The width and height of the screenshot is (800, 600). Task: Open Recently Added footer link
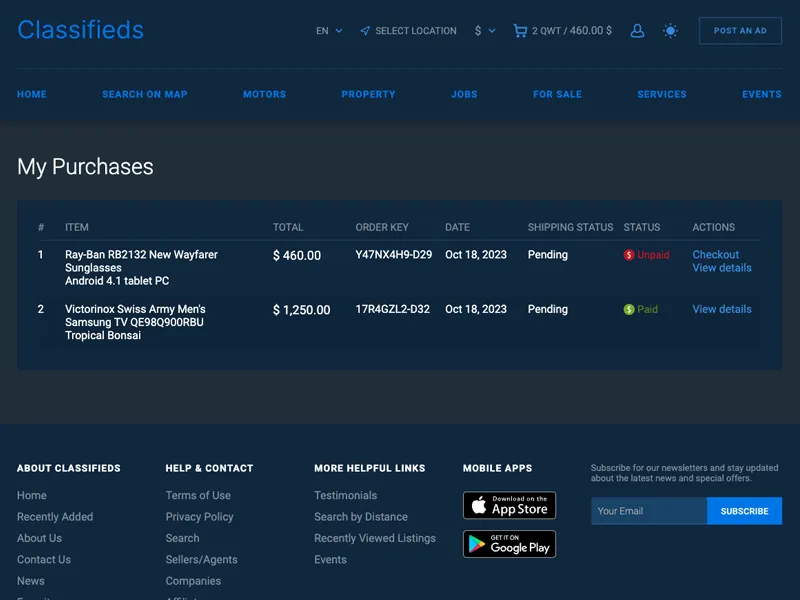pyautogui.click(x=55, y=517)
